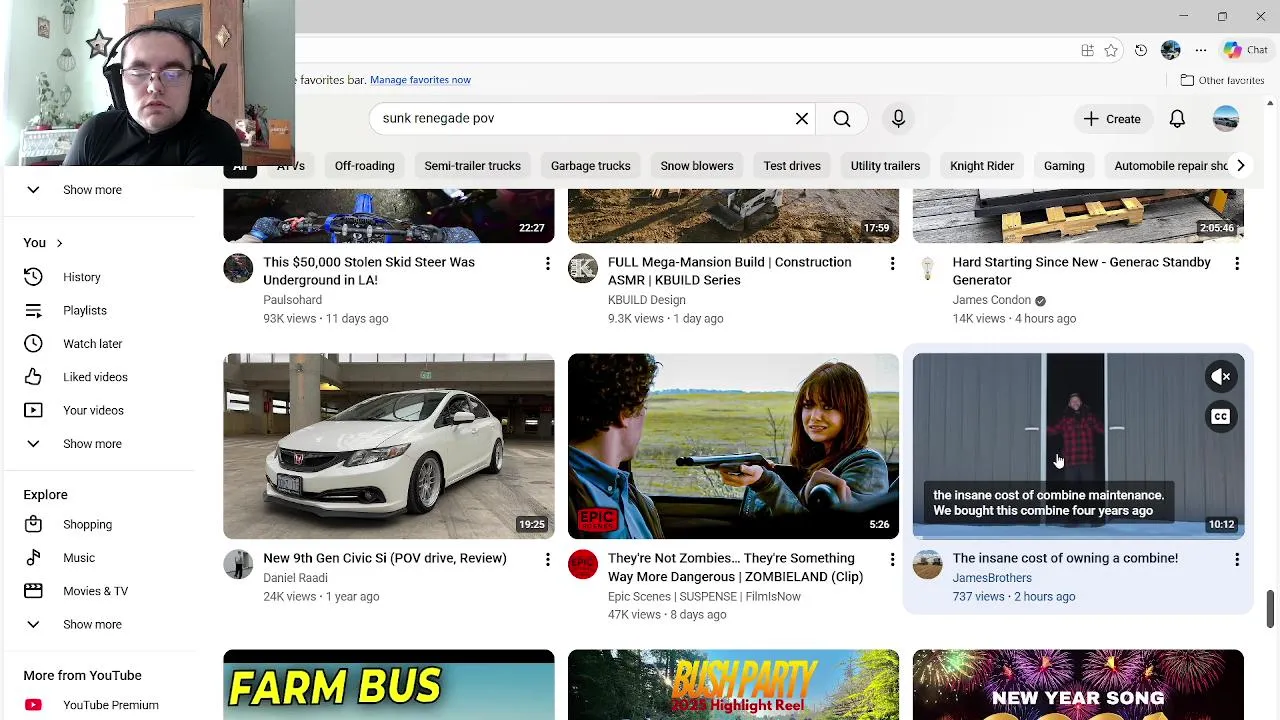Open options for FULL Mega-Mansion Build video
The image size is (1280, 720).
[x=892, y=263]
